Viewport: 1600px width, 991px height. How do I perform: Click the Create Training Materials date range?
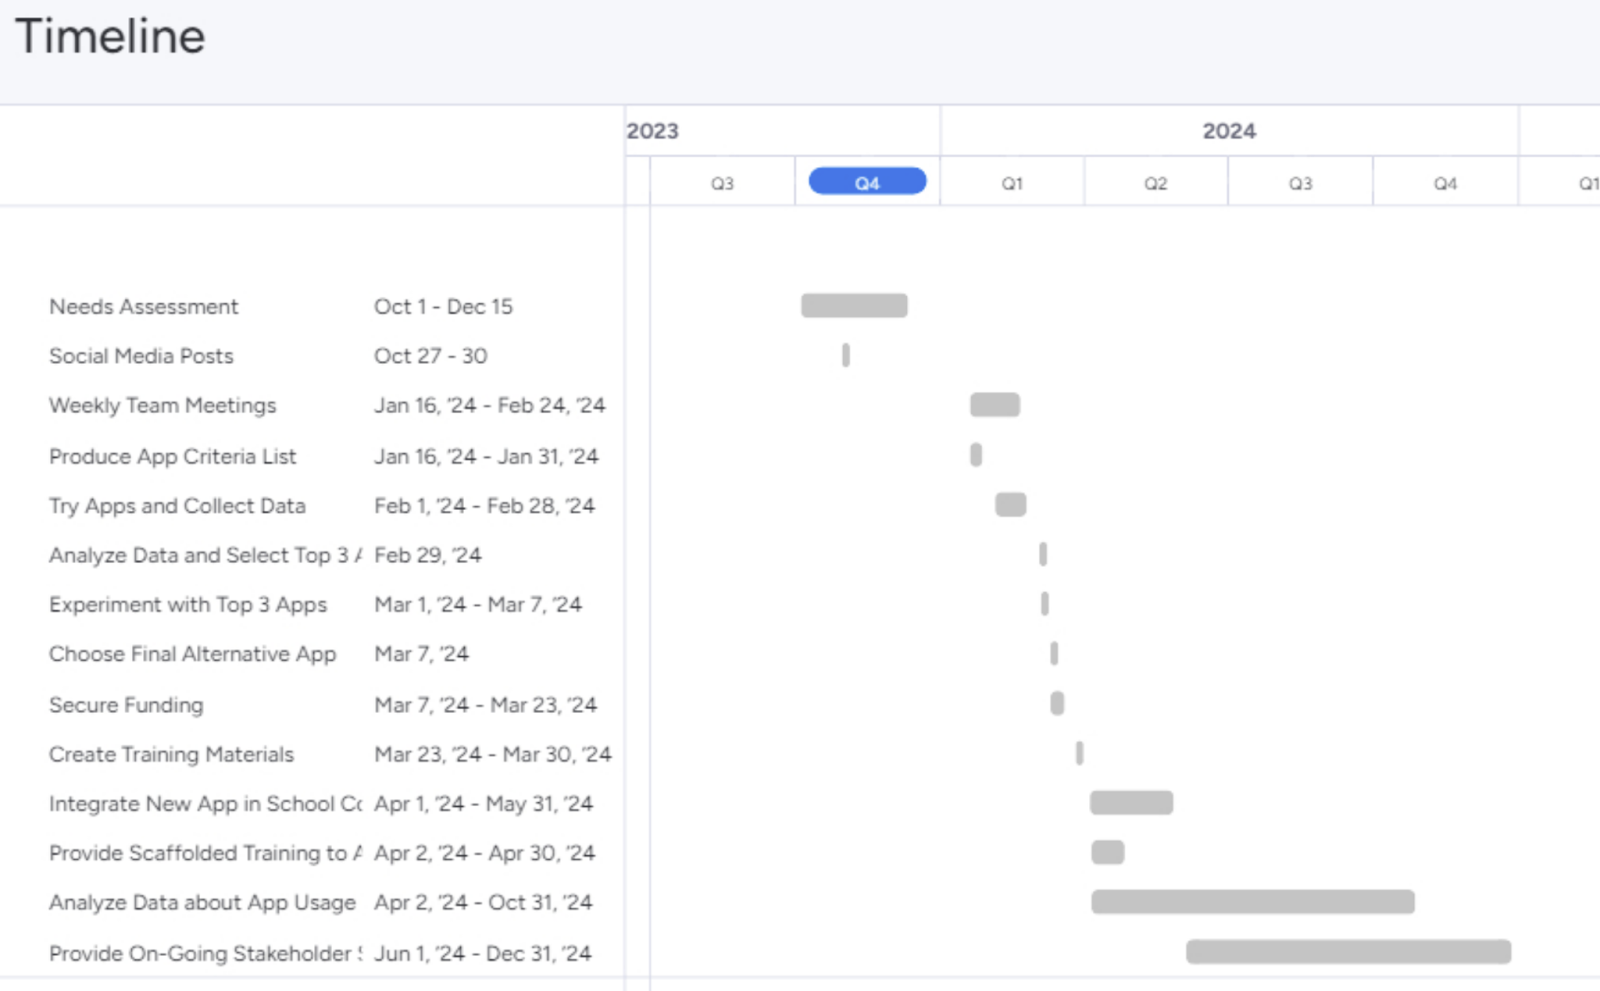492,754
